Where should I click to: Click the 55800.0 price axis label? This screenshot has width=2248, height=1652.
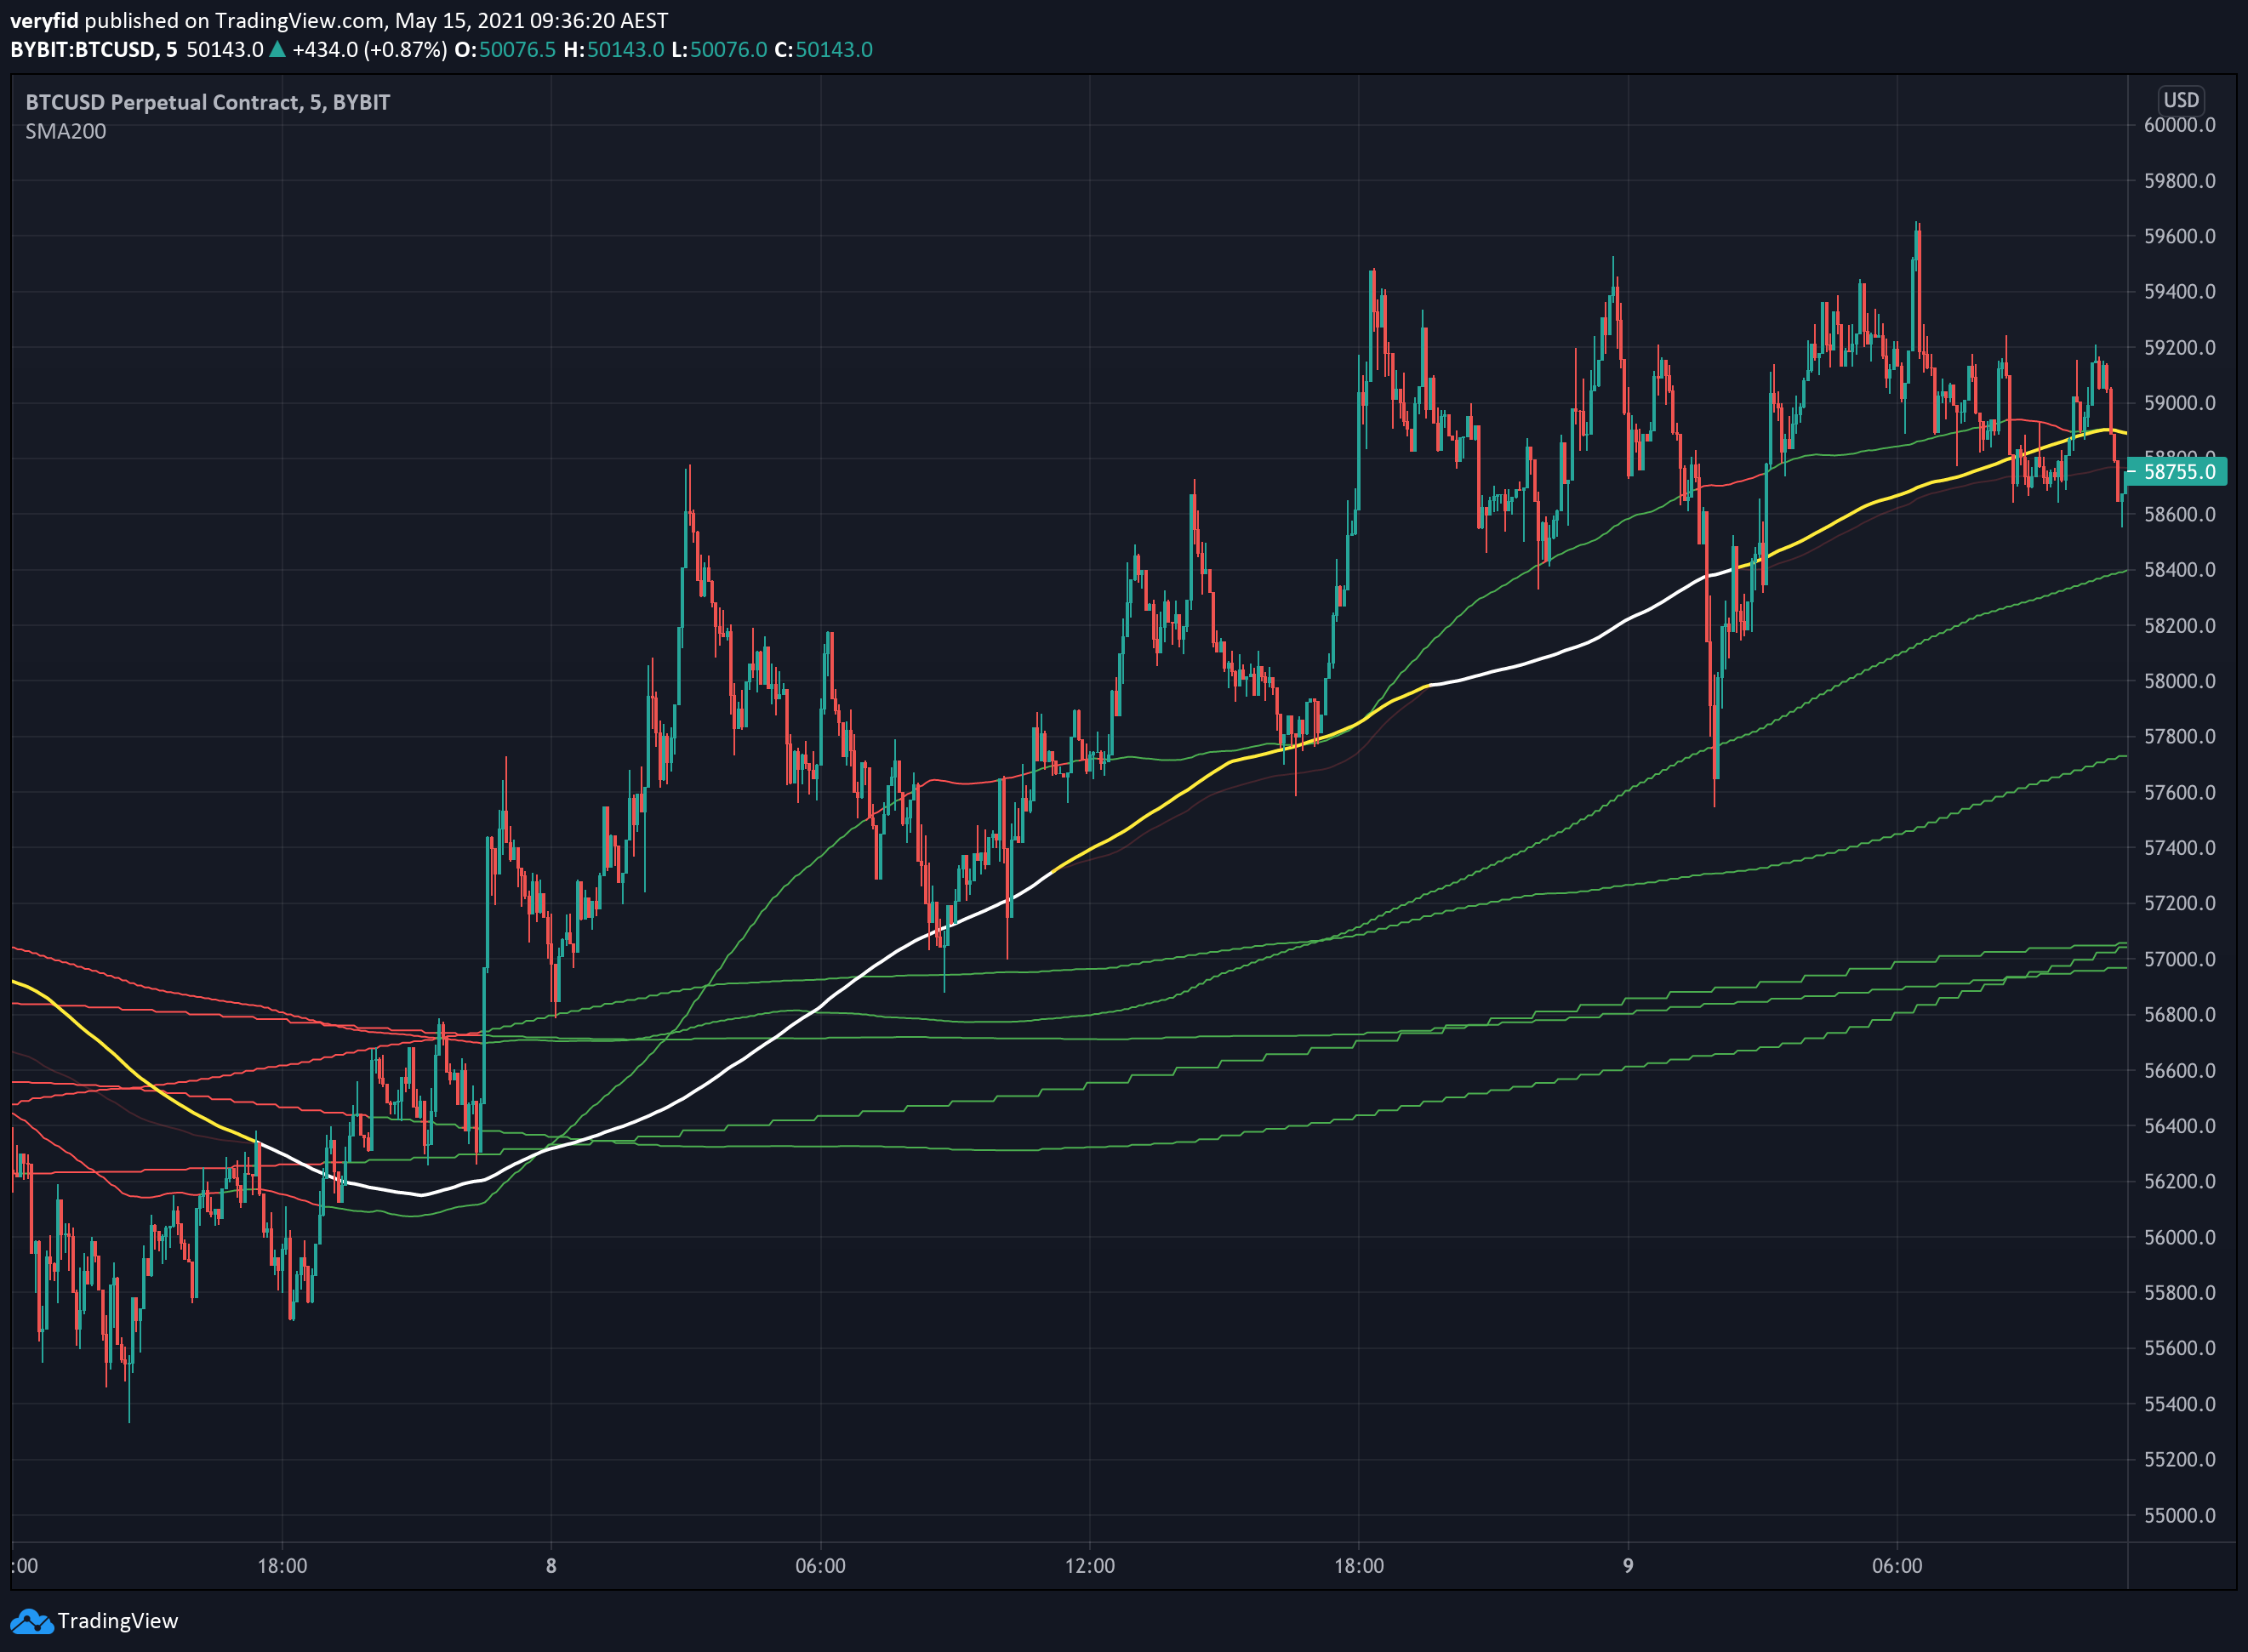[2179, 1293]
